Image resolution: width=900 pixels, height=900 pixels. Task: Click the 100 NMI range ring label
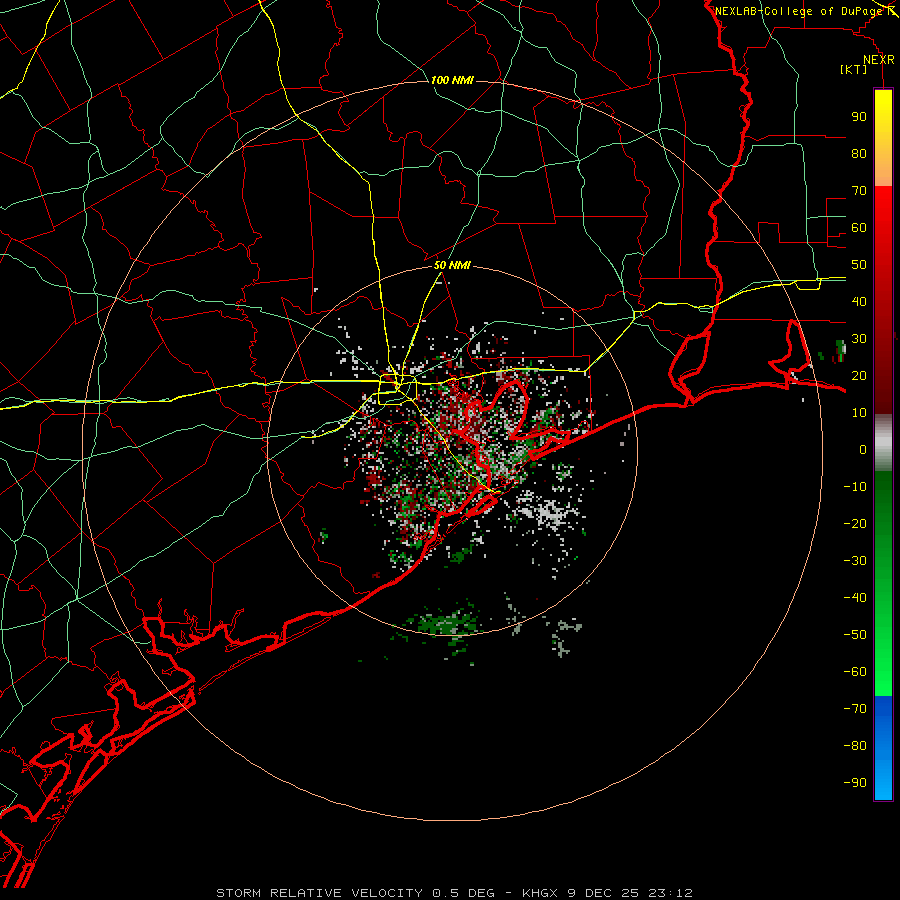pos(452,80)
